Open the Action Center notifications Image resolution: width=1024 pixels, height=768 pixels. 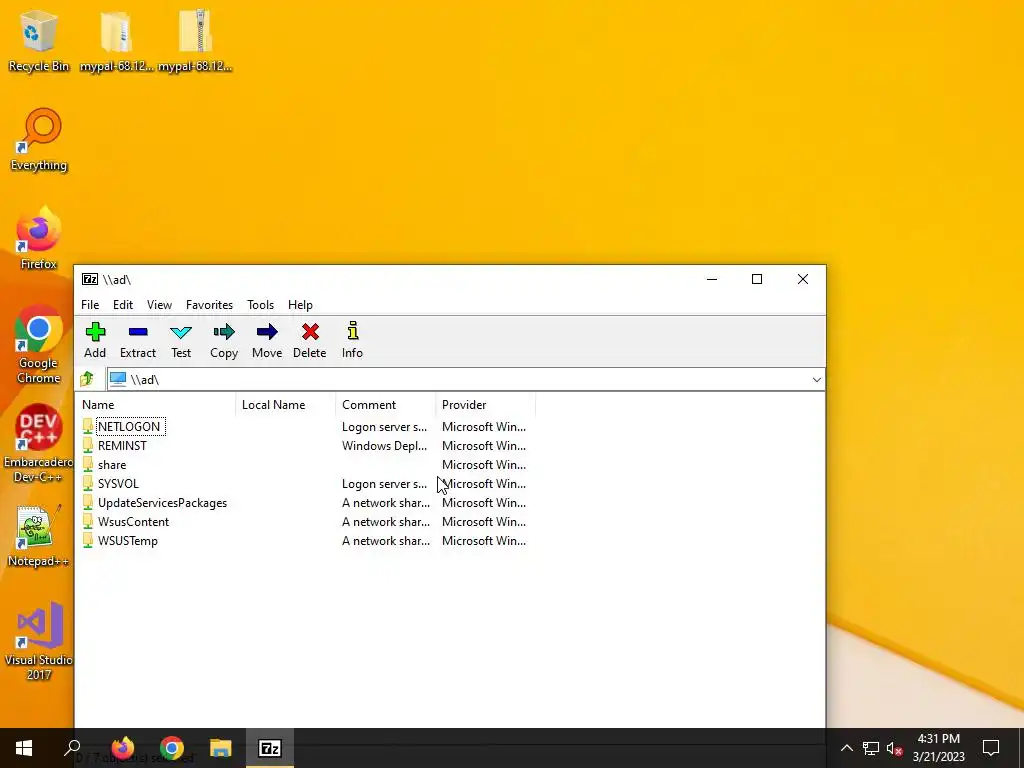coord(991,748)
